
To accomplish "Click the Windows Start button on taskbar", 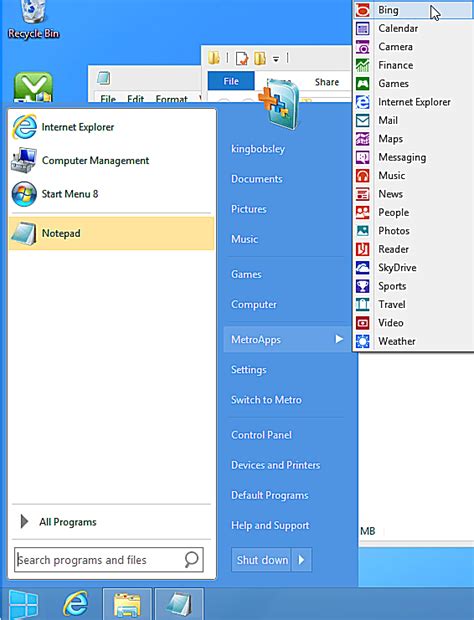I will (x=24, y=605).
